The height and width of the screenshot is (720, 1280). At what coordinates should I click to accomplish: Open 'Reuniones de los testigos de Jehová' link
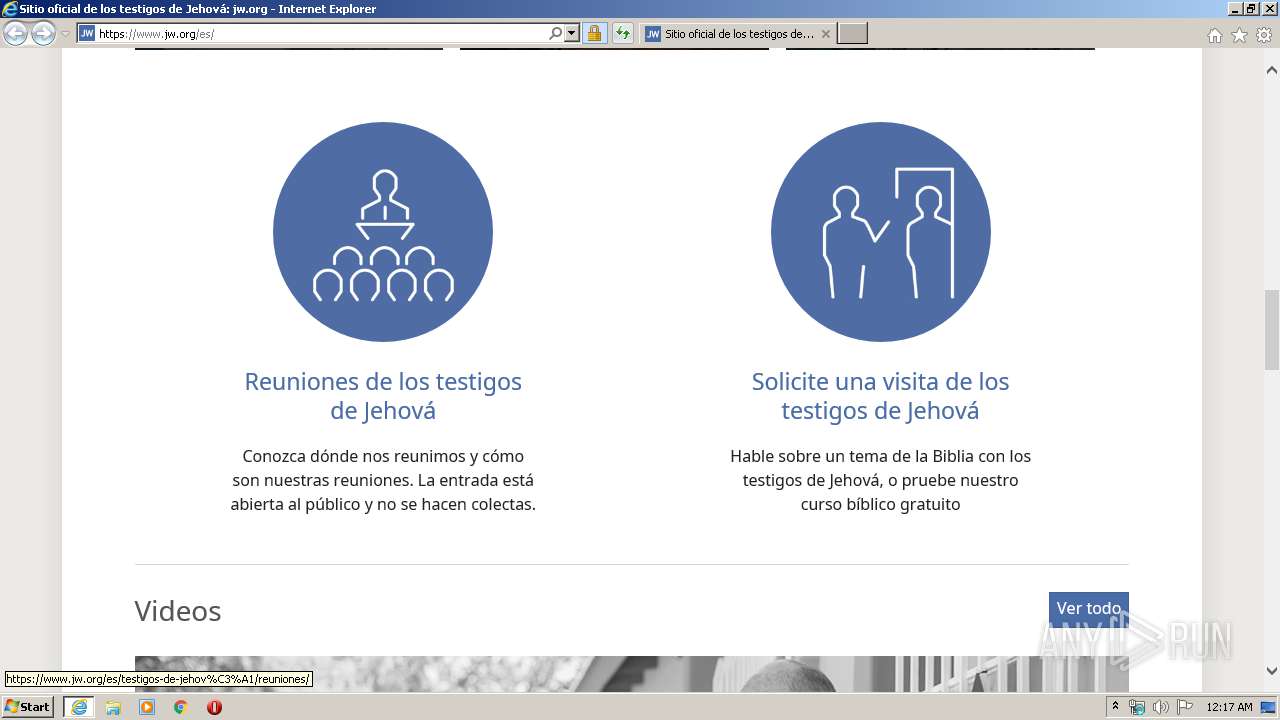(x=383, y=396)
